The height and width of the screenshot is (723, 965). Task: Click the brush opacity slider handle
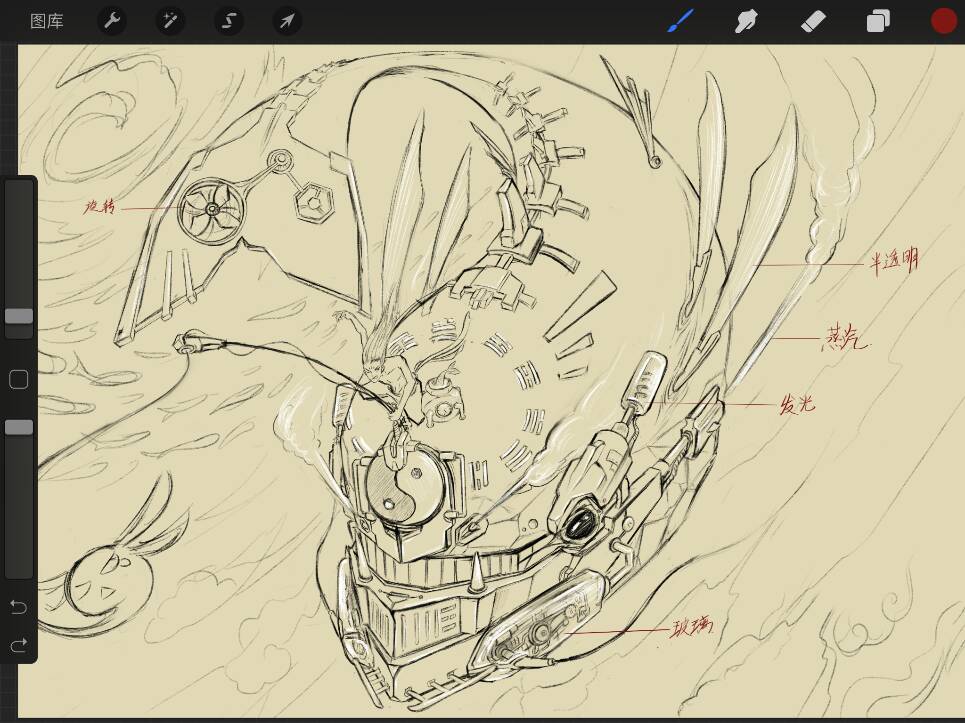tap(19, 428)
